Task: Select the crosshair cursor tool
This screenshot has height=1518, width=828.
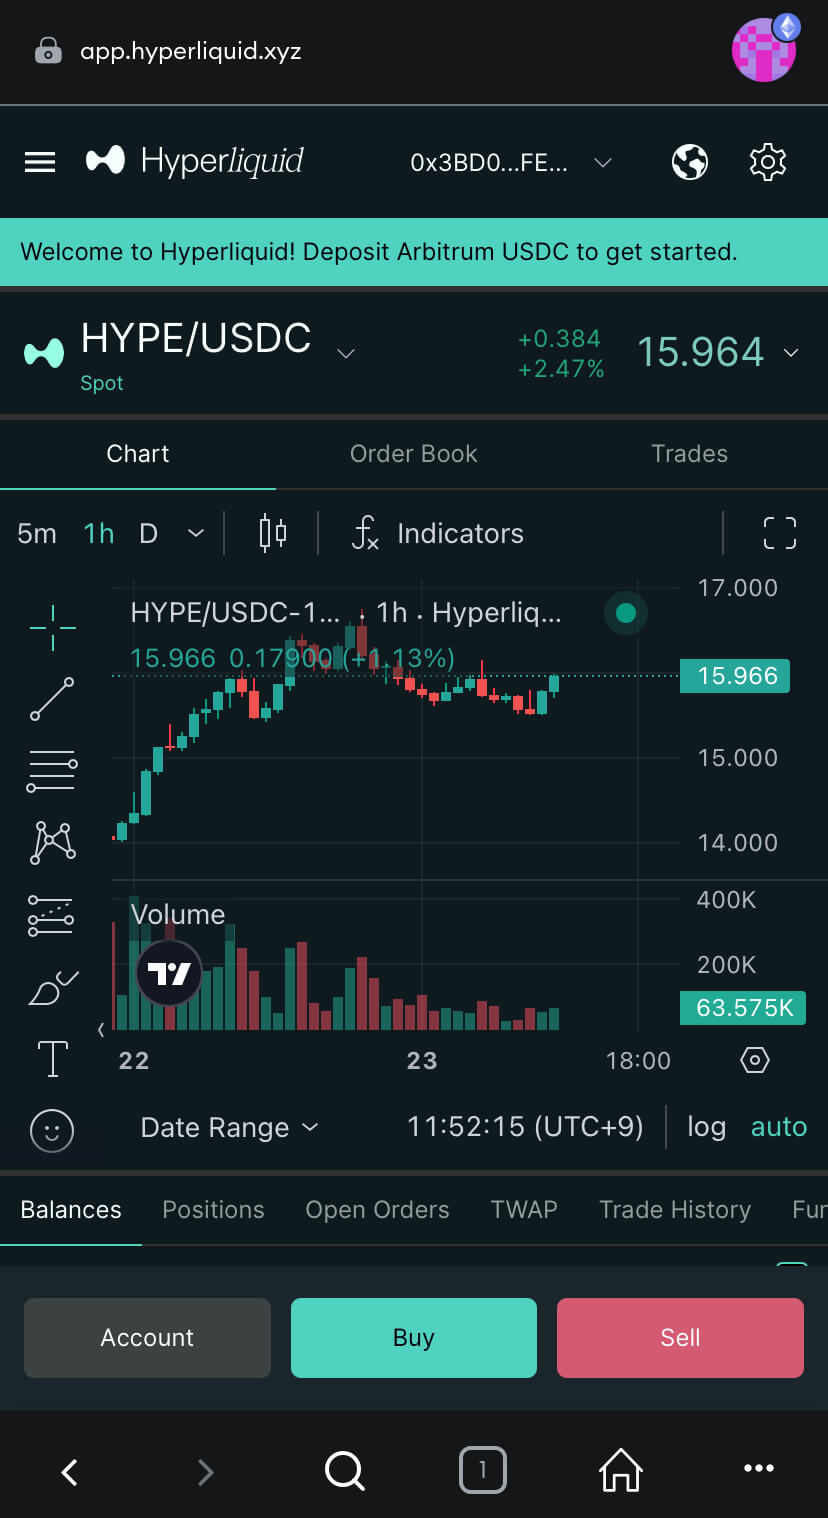Action: click(x=52, y=627)
